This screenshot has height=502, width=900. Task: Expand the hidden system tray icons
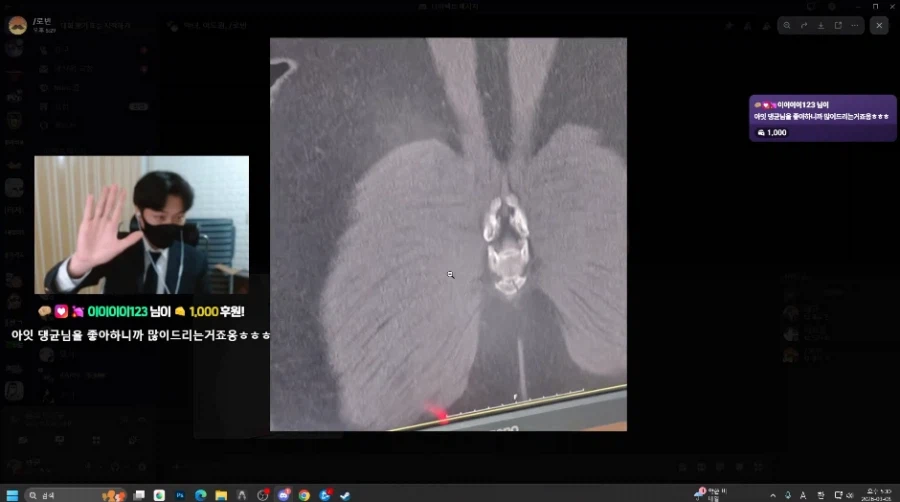coord(773,494)
